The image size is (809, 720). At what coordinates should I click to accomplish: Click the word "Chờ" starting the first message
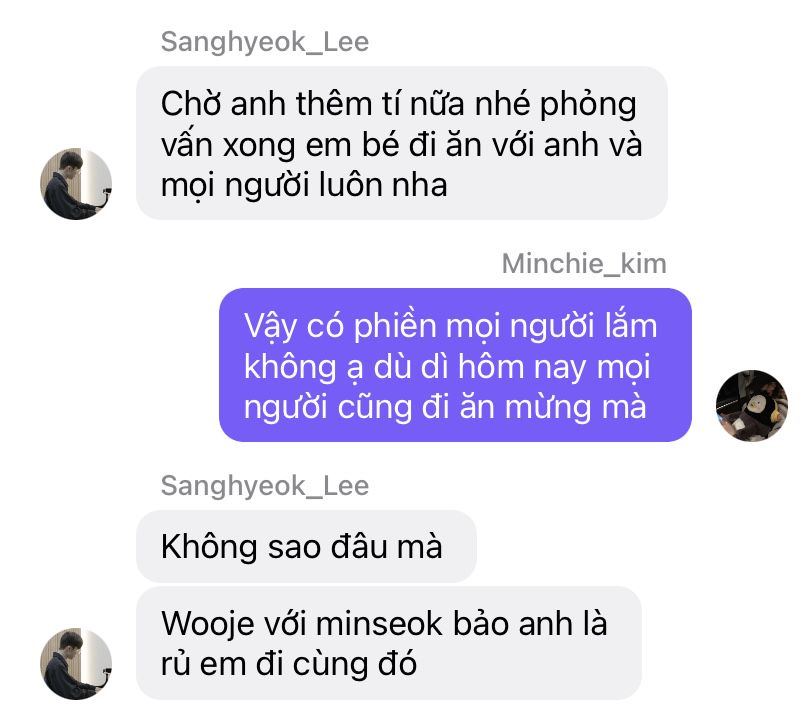(190, 104)
